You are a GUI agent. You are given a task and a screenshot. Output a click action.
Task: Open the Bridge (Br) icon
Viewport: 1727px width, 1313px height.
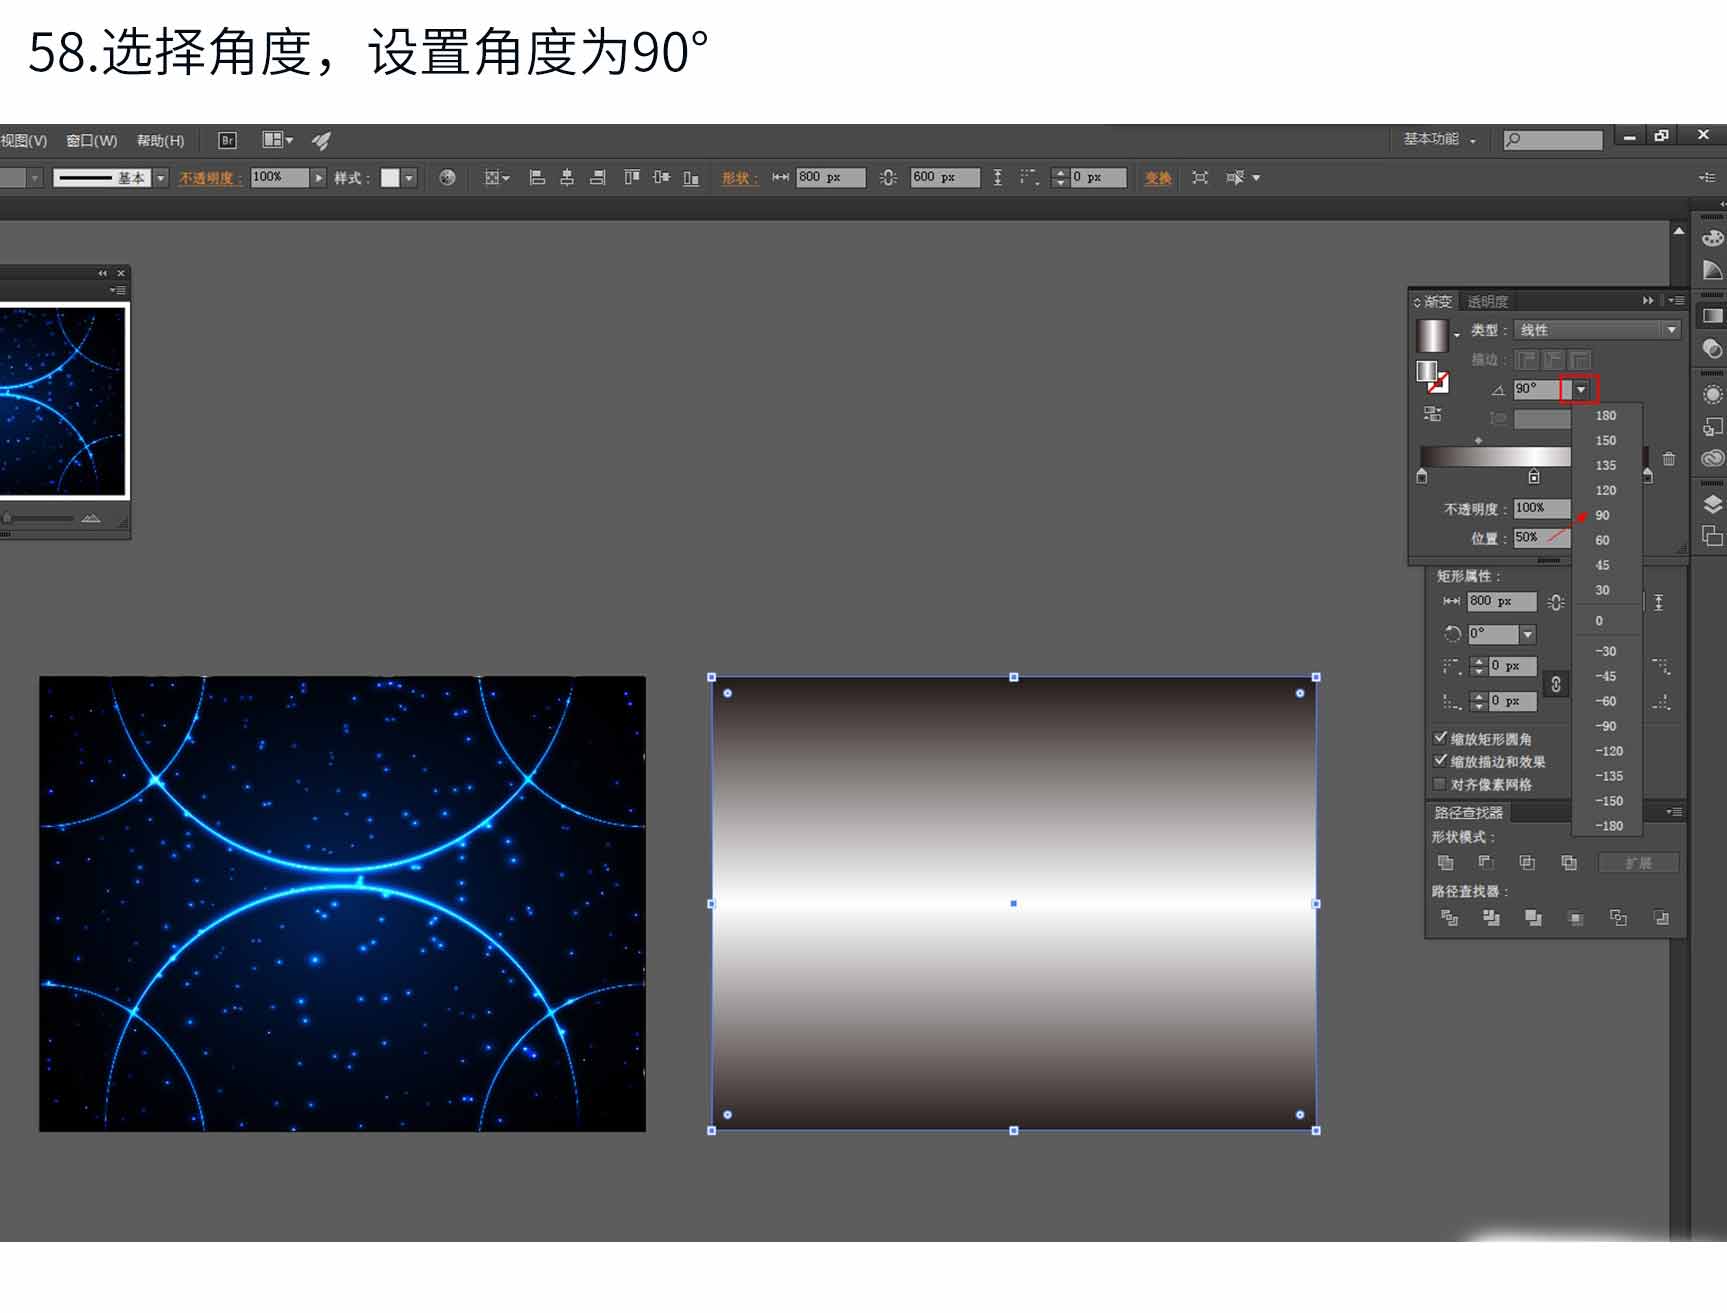(x=227, y=141)
